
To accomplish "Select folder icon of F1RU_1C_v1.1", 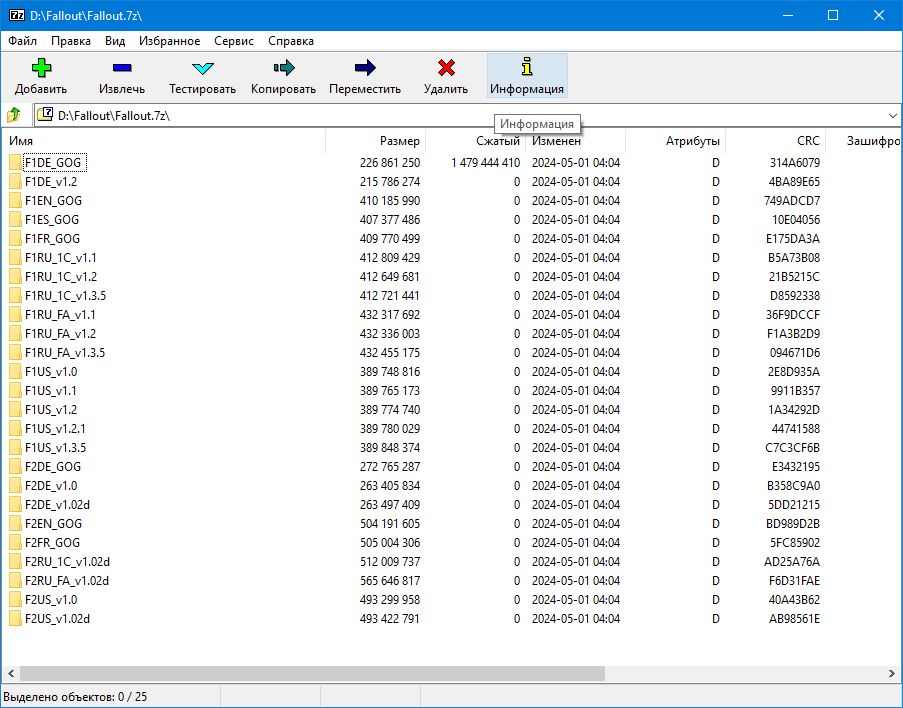I will coord(16,258).
